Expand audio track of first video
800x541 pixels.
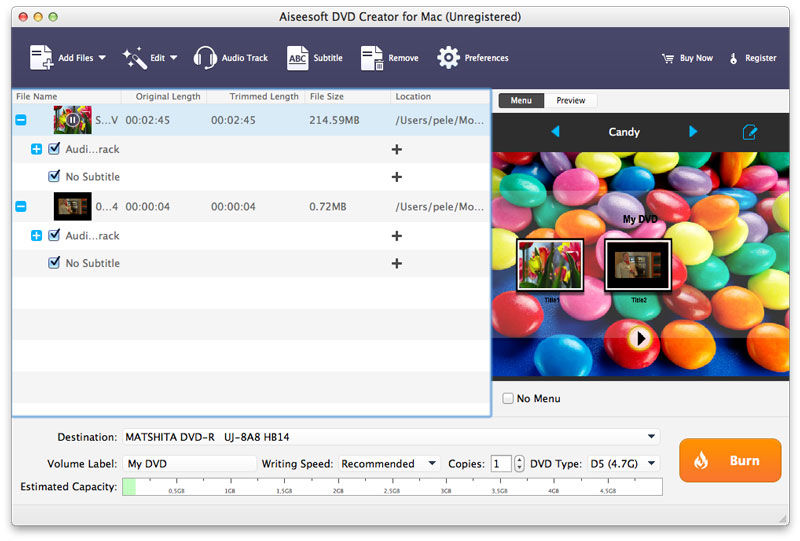(36, 149)
